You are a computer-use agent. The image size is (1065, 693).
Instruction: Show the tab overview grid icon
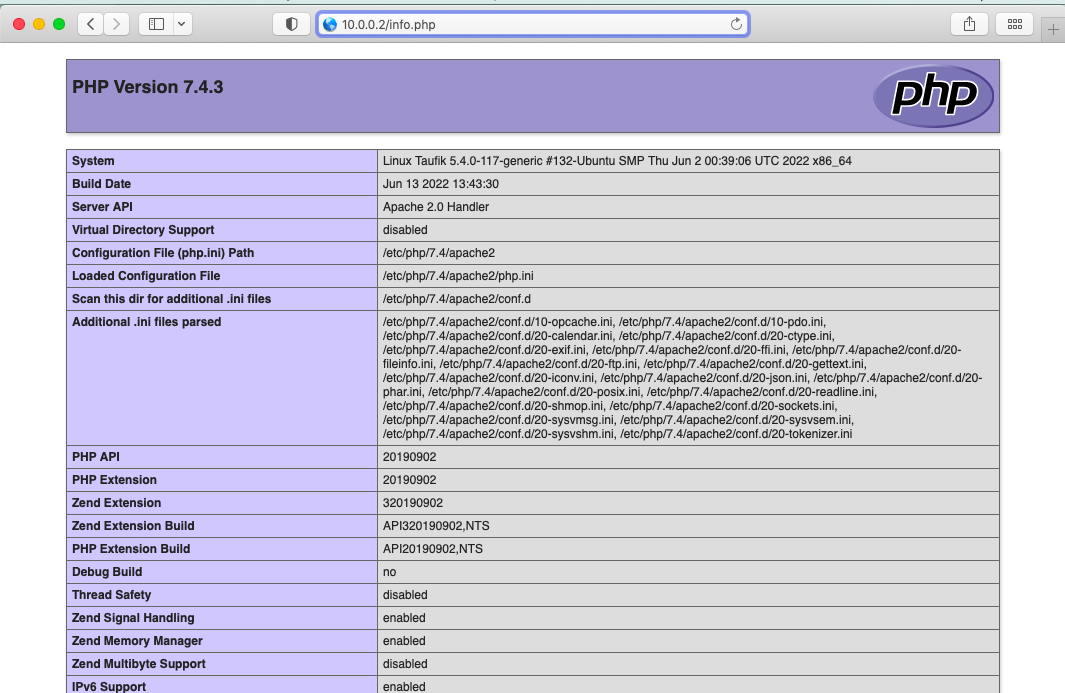pos(1015,24)
